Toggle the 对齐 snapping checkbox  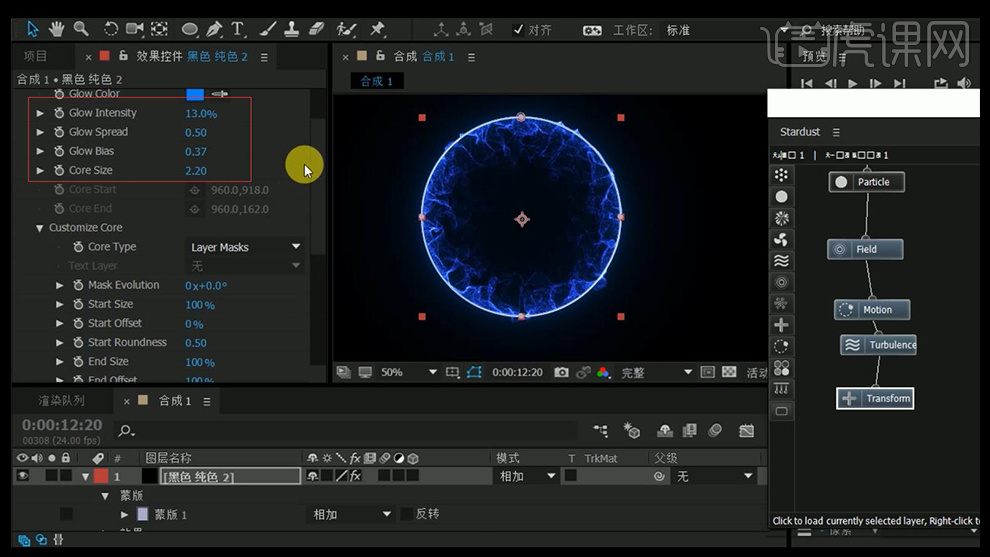518,30
